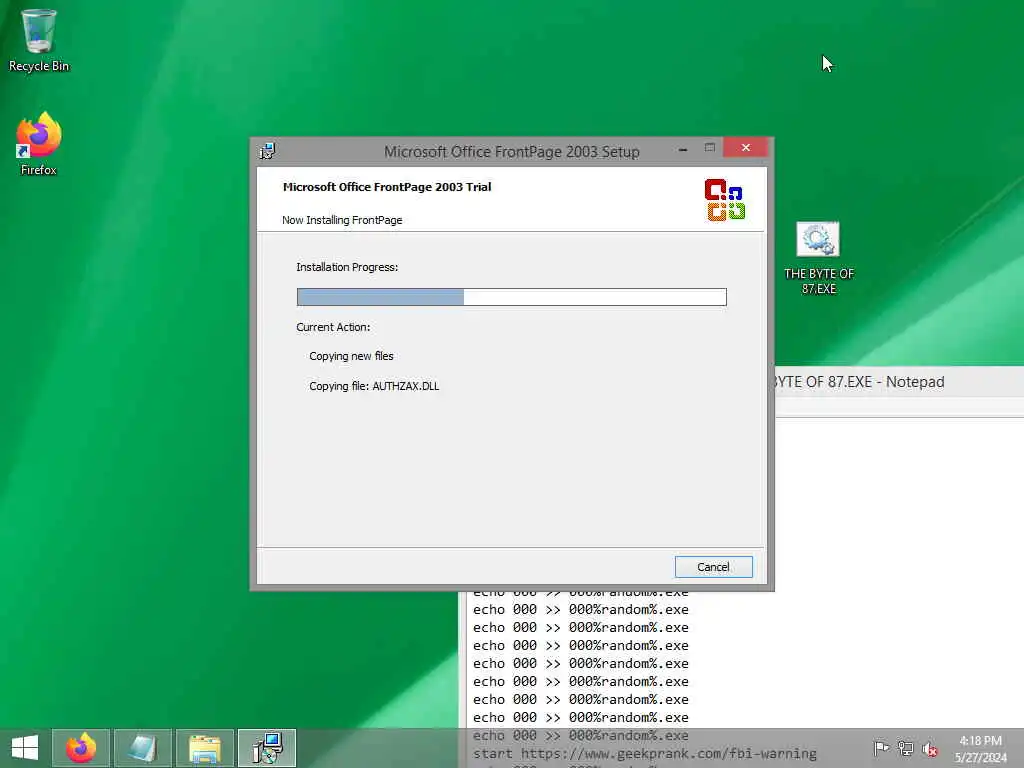Viewport: 1024px width, 768px height.
Task: Select THE BYTE OF 87.EXE desktop file
Action: point(818,258)
